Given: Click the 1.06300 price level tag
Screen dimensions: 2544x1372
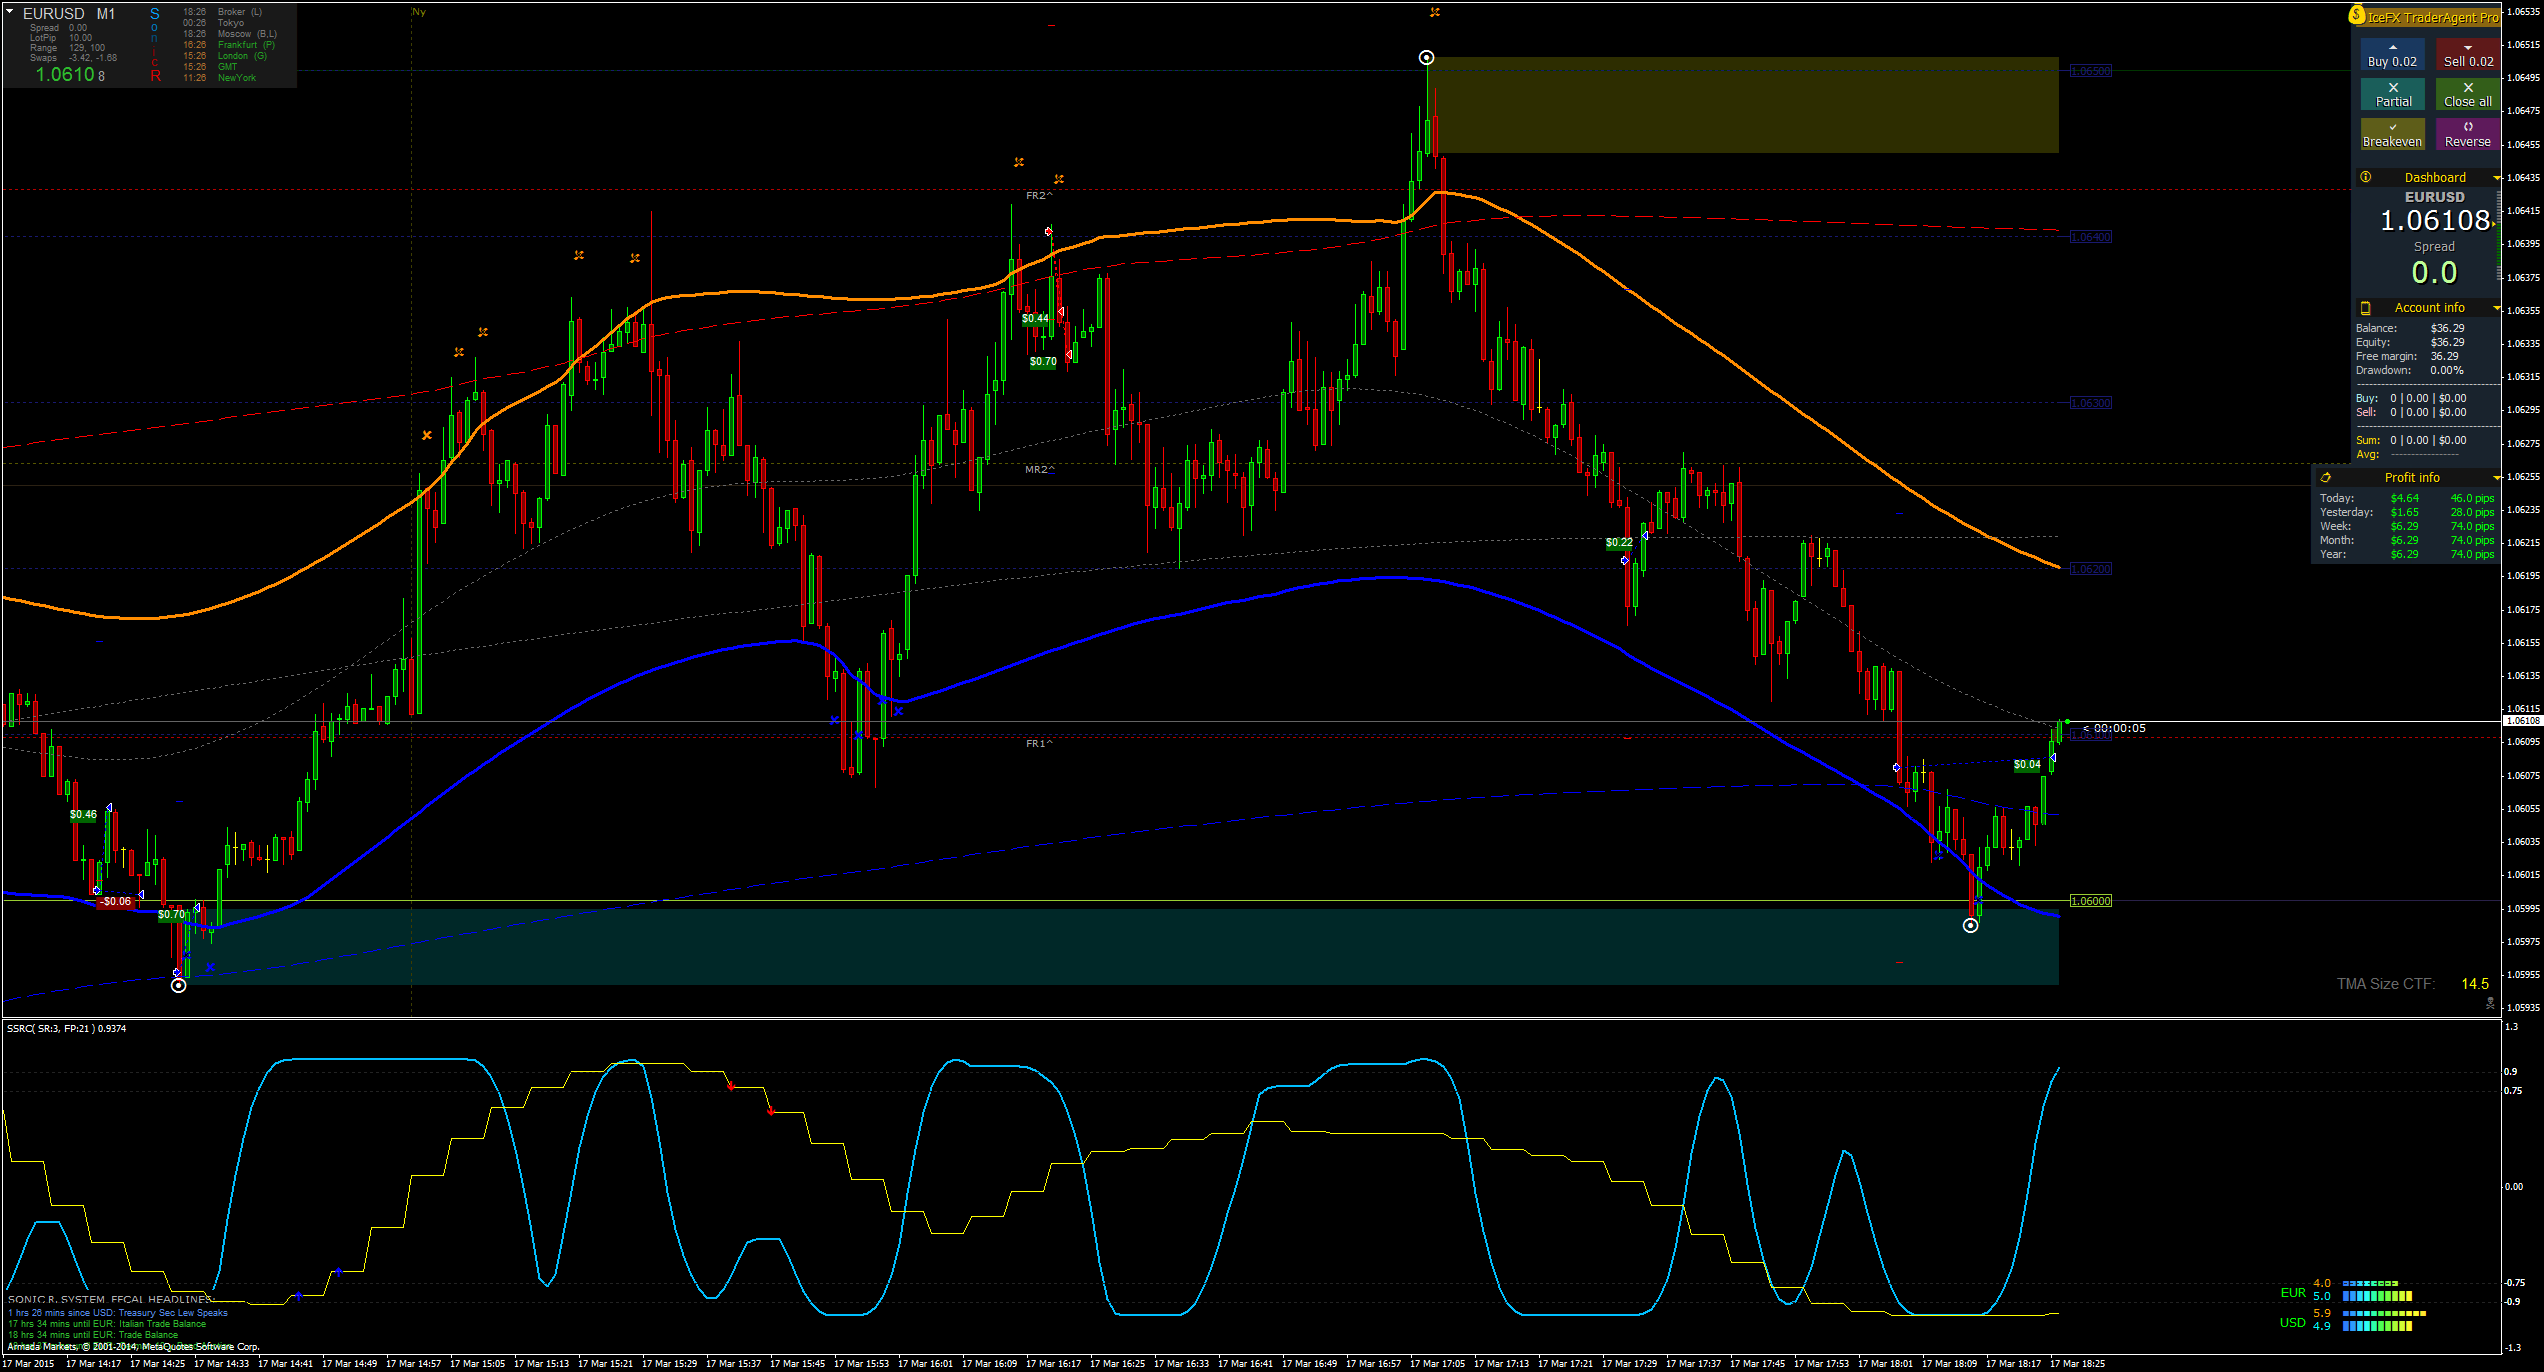Looking at the screenshot, I should 2090,403.
